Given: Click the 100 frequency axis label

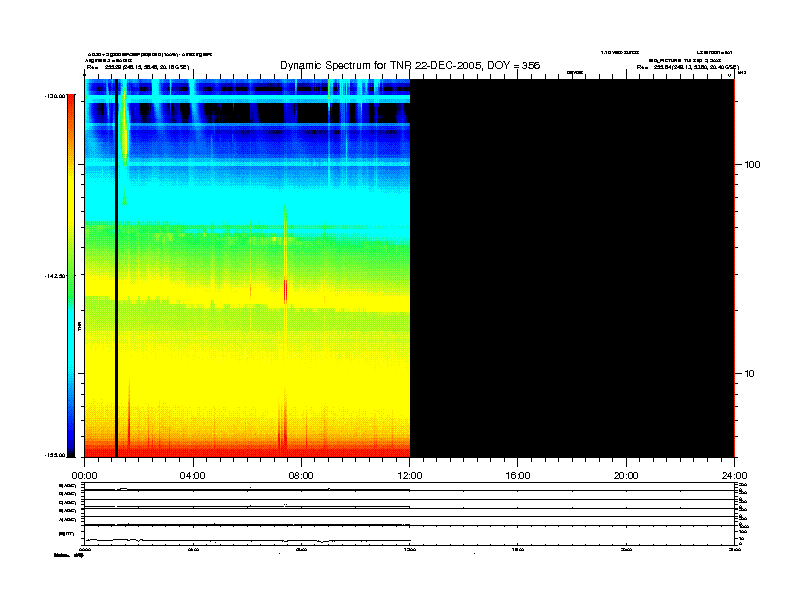Looking at the screenshot, I should [x=752, y=164].
